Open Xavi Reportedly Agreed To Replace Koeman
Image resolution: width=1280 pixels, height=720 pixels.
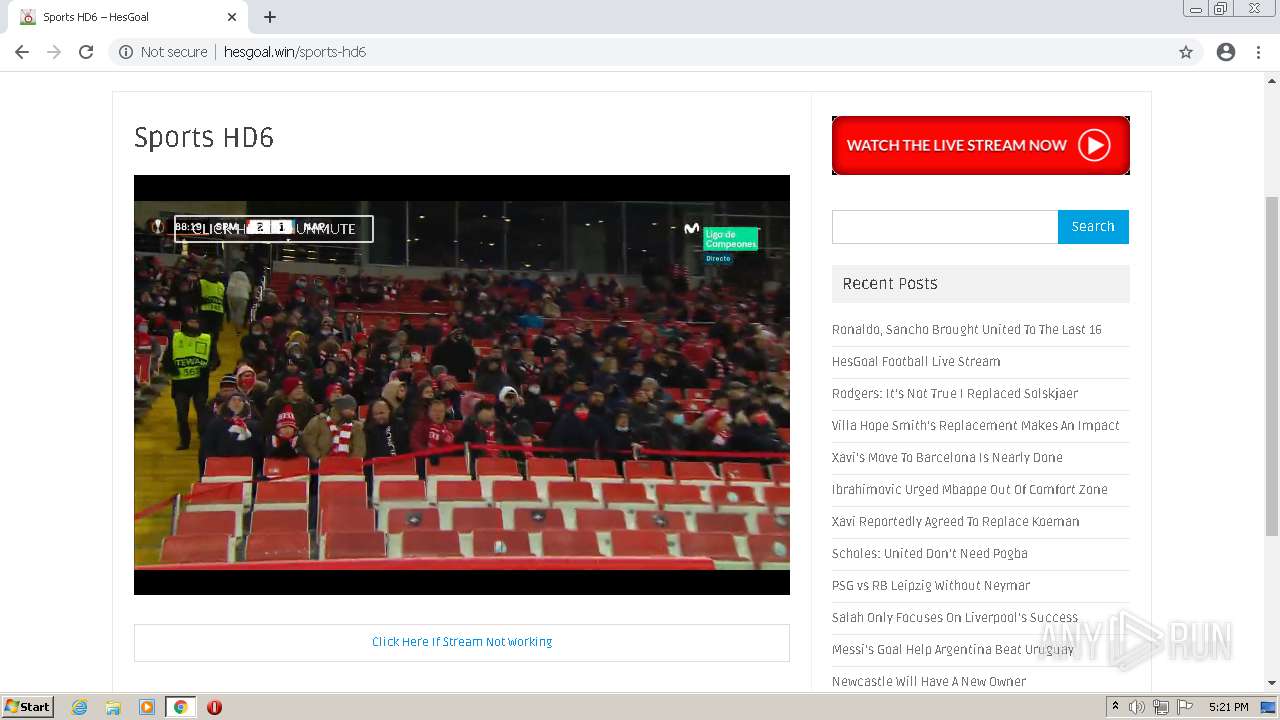(956, 522)
